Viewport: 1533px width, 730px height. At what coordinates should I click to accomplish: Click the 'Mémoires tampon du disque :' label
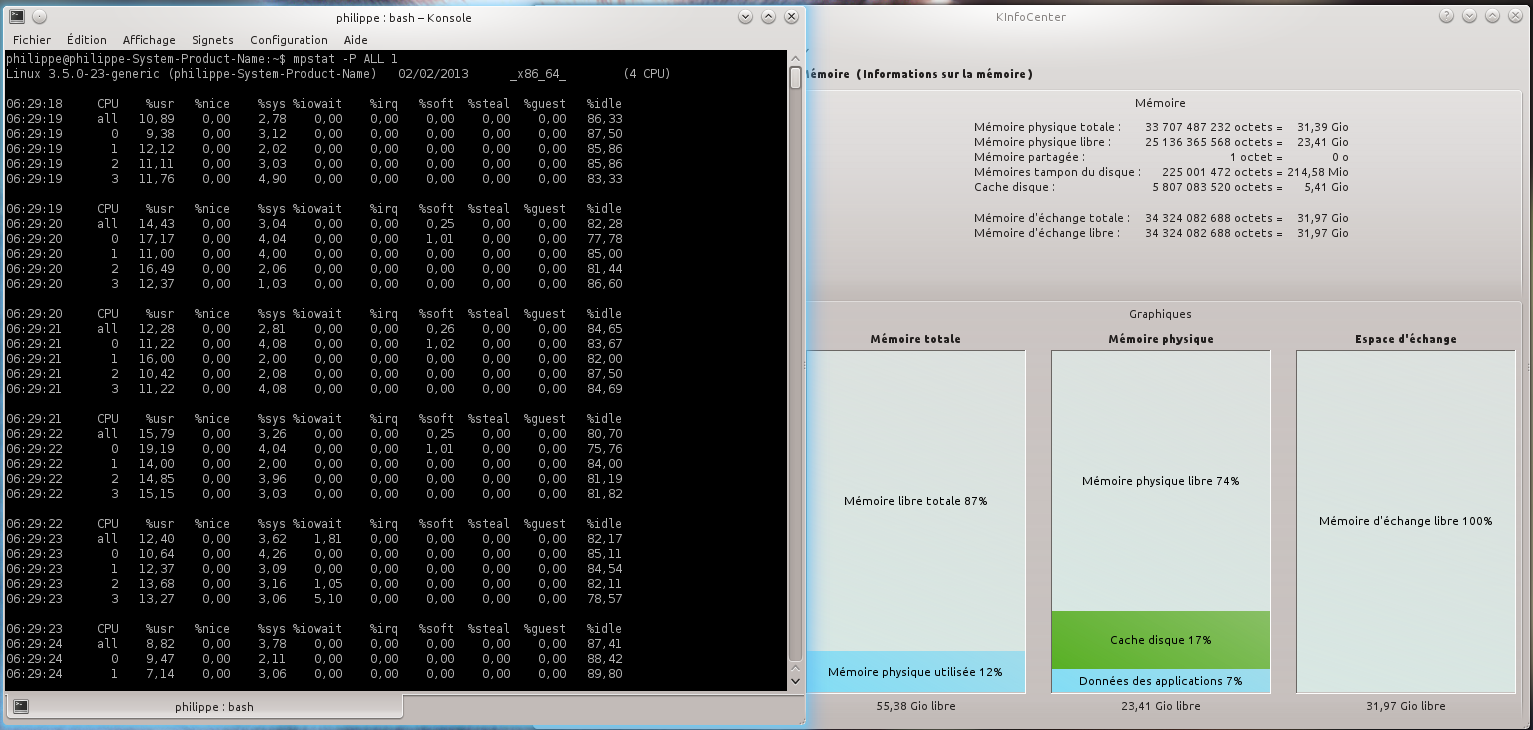pyautogui.click(x=1056, y=173)
